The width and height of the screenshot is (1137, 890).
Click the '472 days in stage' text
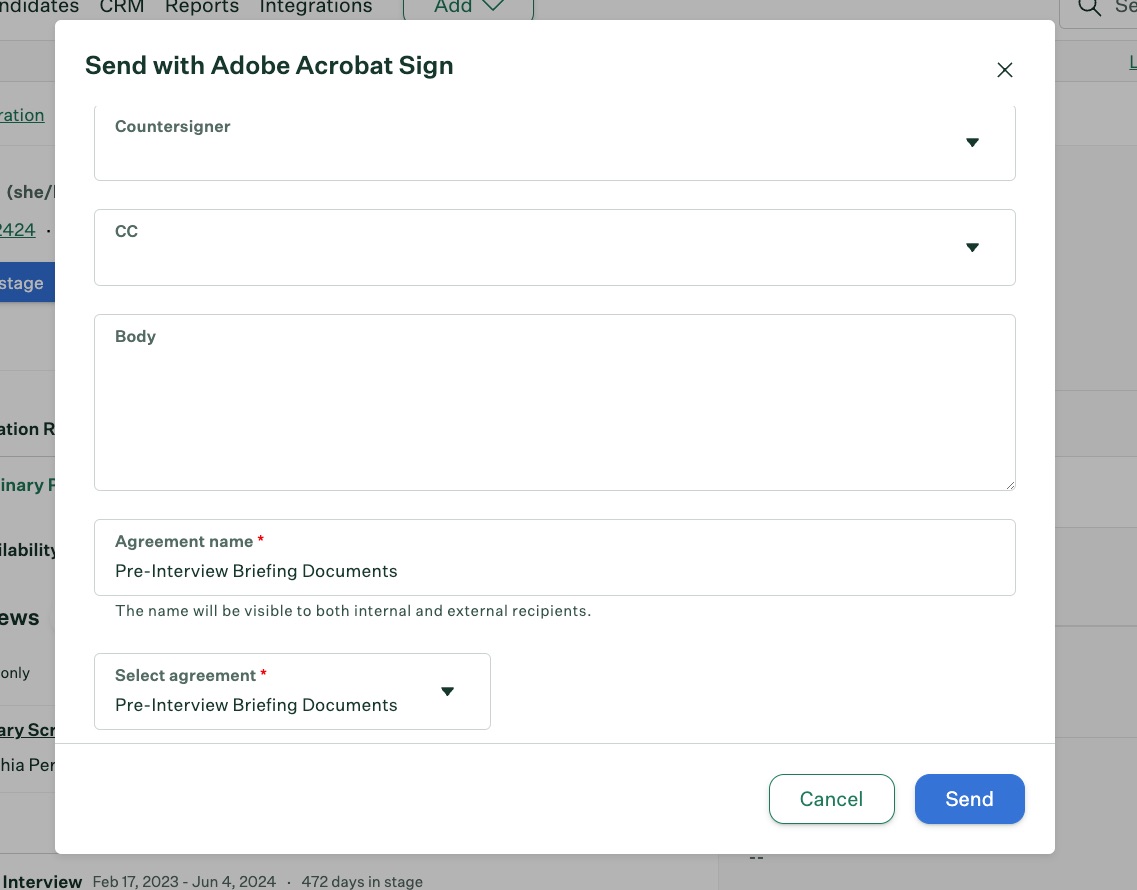pyautogui.click(x=362, y=881)
